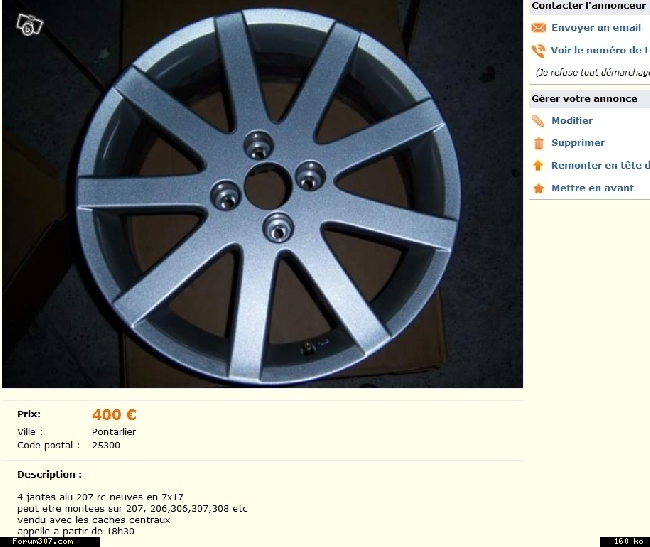Image resolution: width=650 pixels, height=547 pixels.
Task: Click the orange up-arrow Remonter icon
Action: point(538,166)
